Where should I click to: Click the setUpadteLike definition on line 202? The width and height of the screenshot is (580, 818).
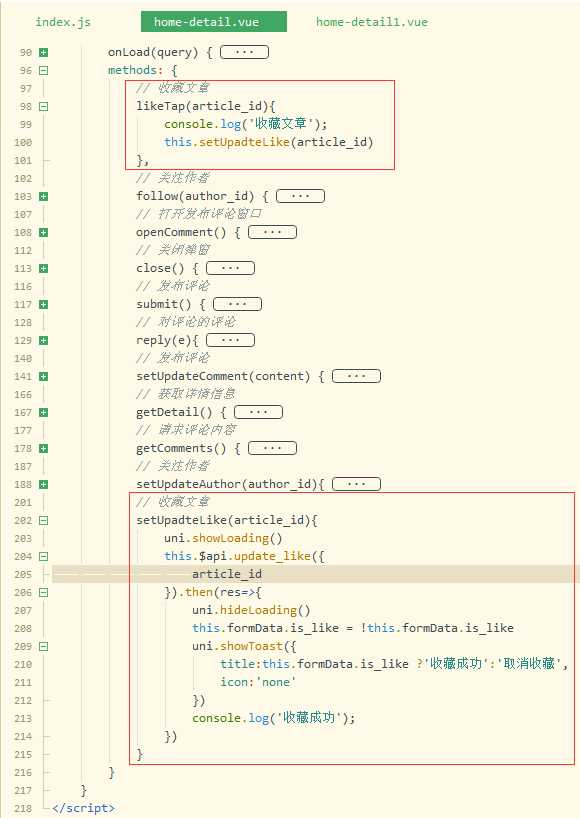coord(227,520)
